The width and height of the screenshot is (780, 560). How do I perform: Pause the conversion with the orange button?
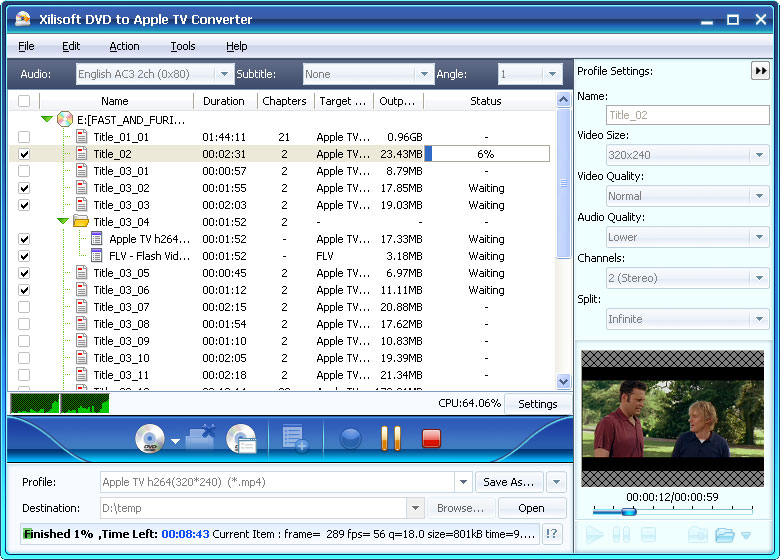[x=391, y=438]
